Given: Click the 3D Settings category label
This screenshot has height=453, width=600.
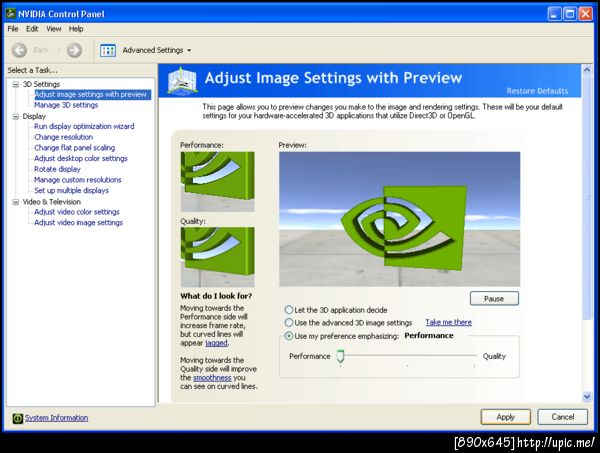Looking at the screenshot, I should (x=41, y=84).
